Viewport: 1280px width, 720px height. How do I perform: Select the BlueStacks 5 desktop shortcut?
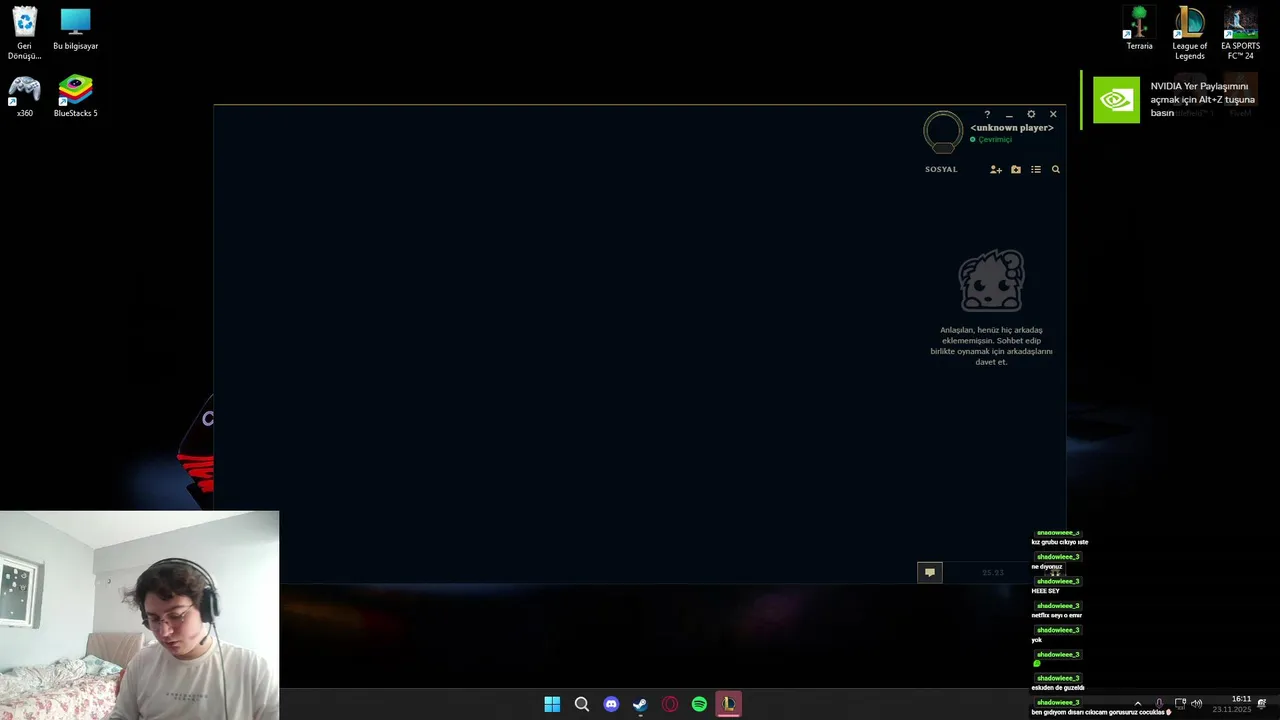pyautogui.click(x=75, y=97)
